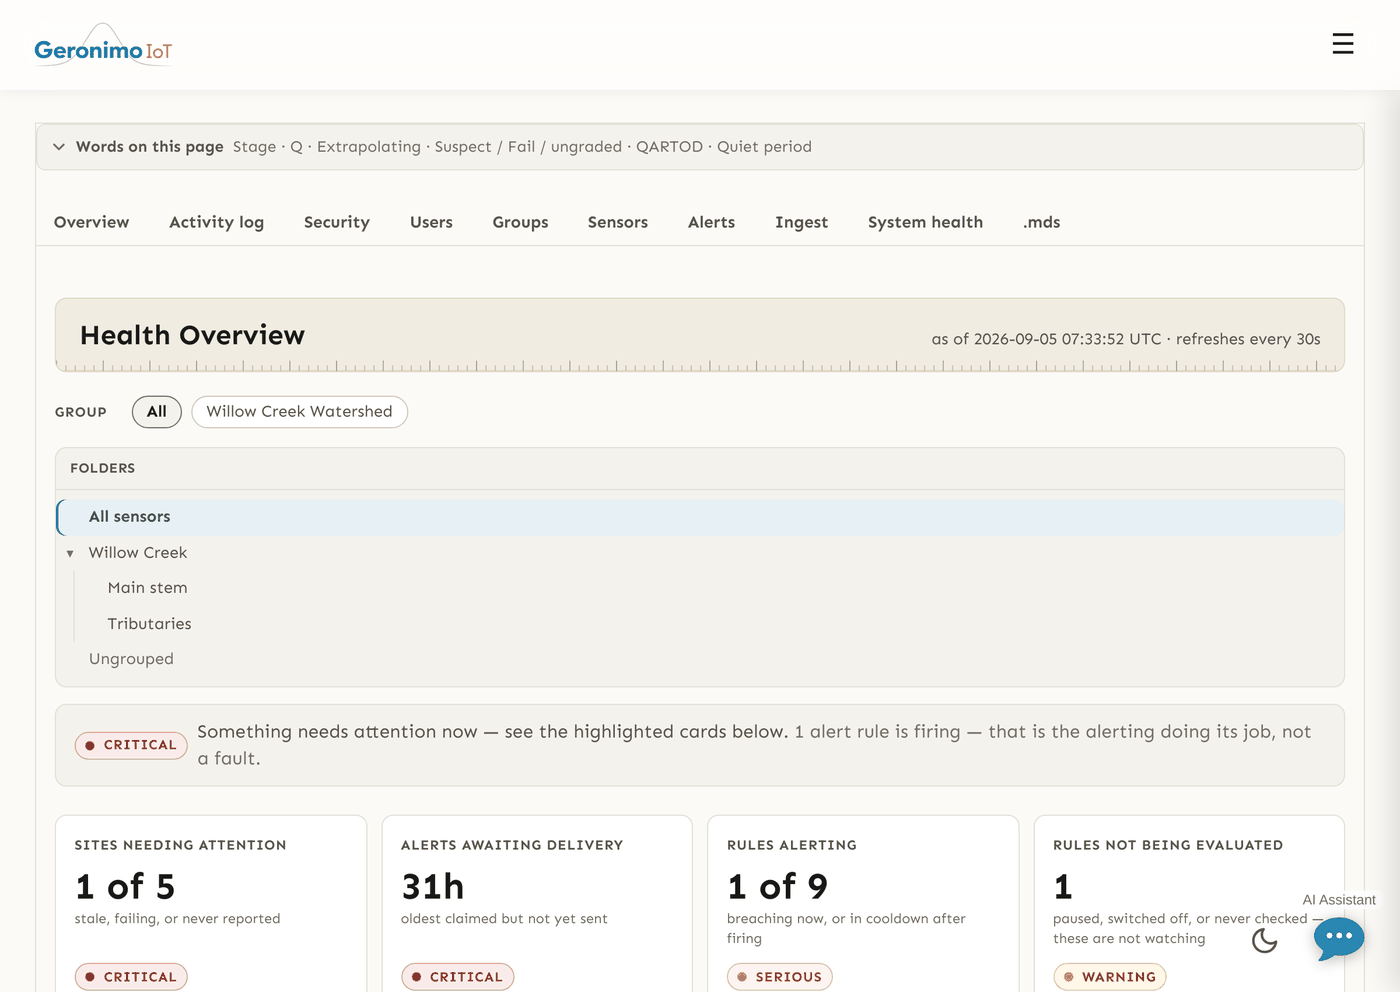Click the '1 of 5' sites value
The width and height of the screenshot is (1400, 992).
pos(125,887)
